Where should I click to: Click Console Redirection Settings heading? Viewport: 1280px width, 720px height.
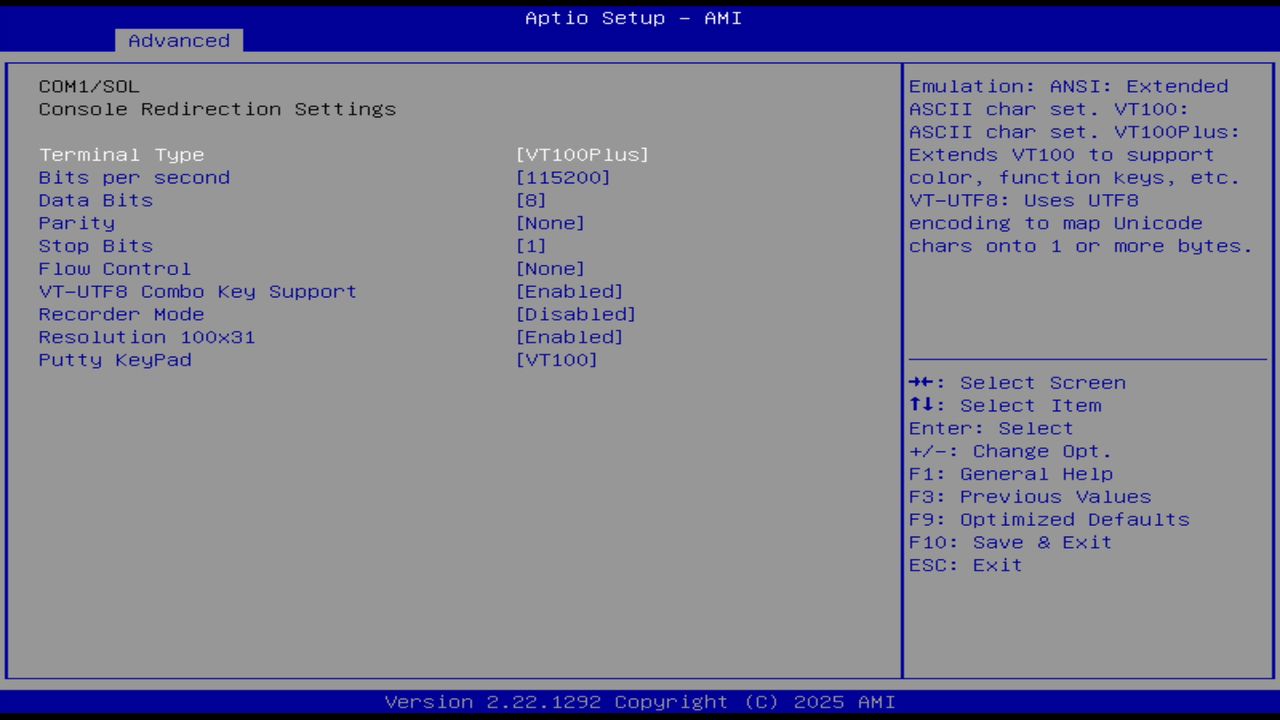[x=217, y=109]
